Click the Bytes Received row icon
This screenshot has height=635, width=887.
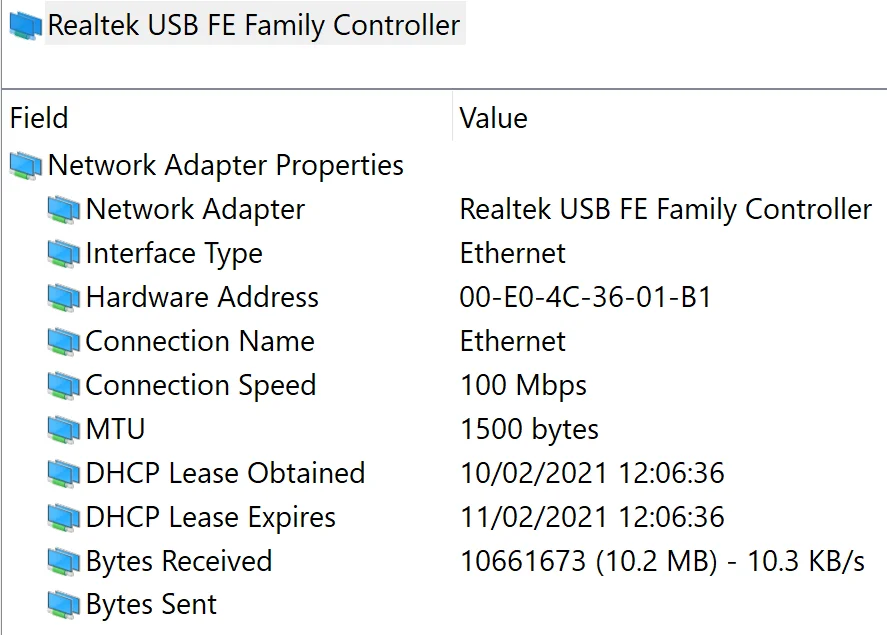click(63, 562)
